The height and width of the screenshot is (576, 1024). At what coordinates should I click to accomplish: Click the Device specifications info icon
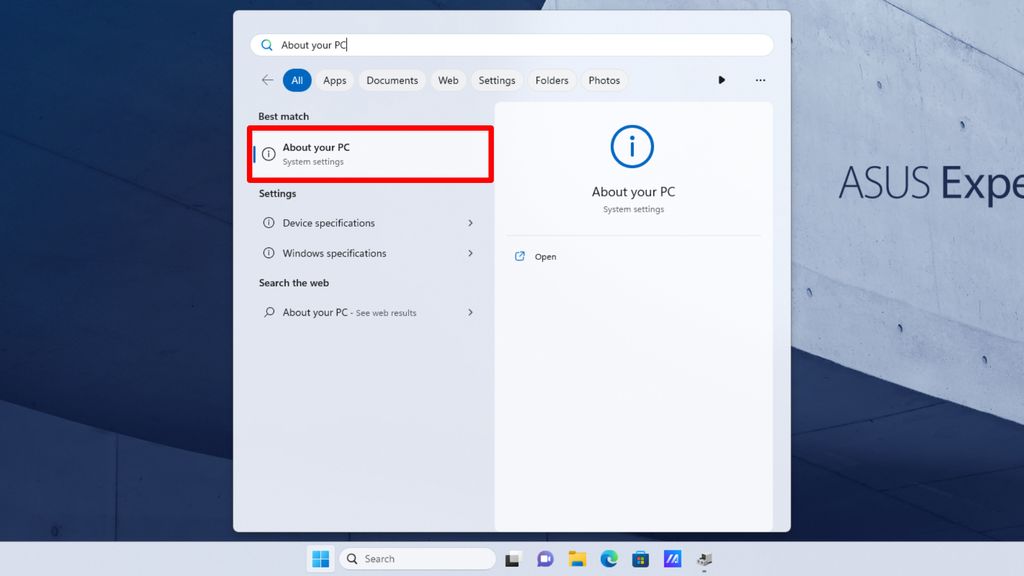click(266, 223)
